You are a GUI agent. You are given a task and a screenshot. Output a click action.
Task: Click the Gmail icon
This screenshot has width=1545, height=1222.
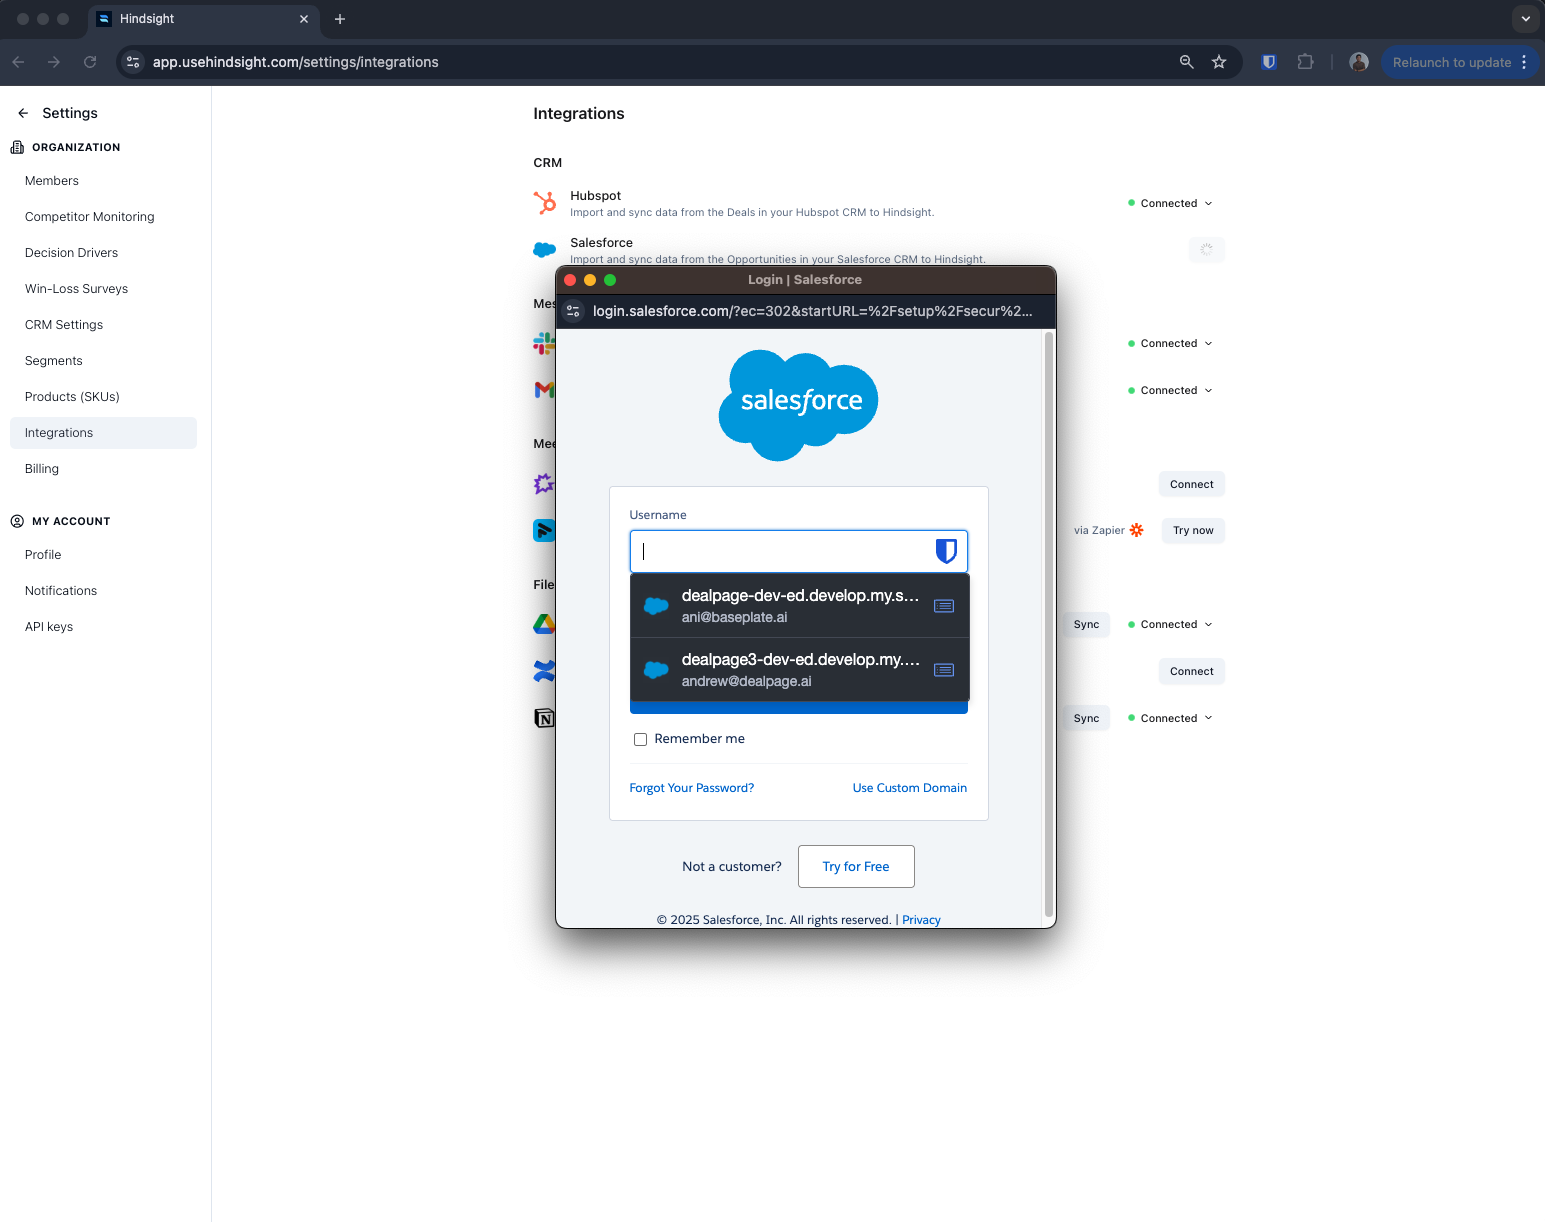(544, 390)
